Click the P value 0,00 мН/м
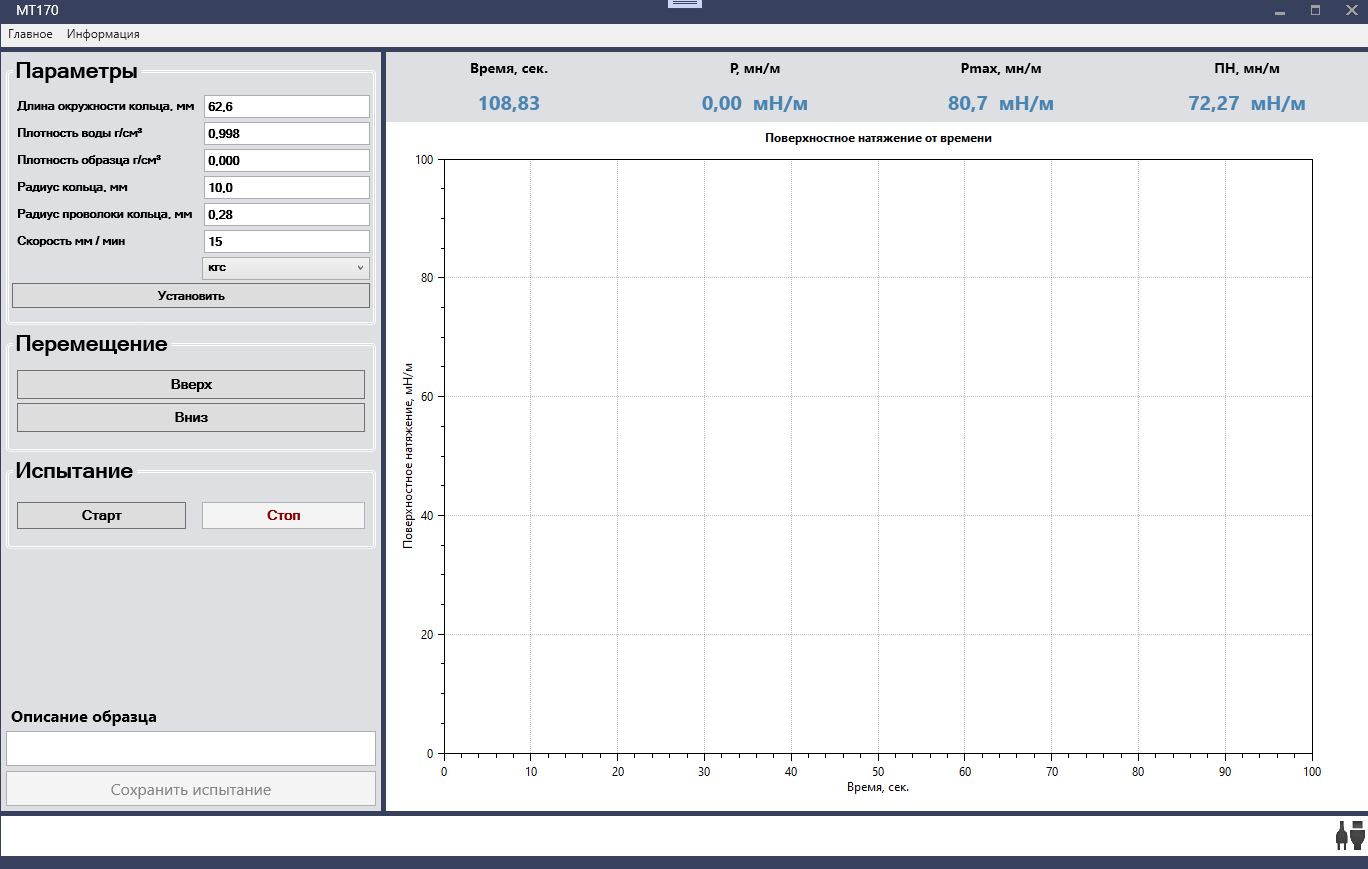Screen dimensions: 1368x869 (755, 103)
